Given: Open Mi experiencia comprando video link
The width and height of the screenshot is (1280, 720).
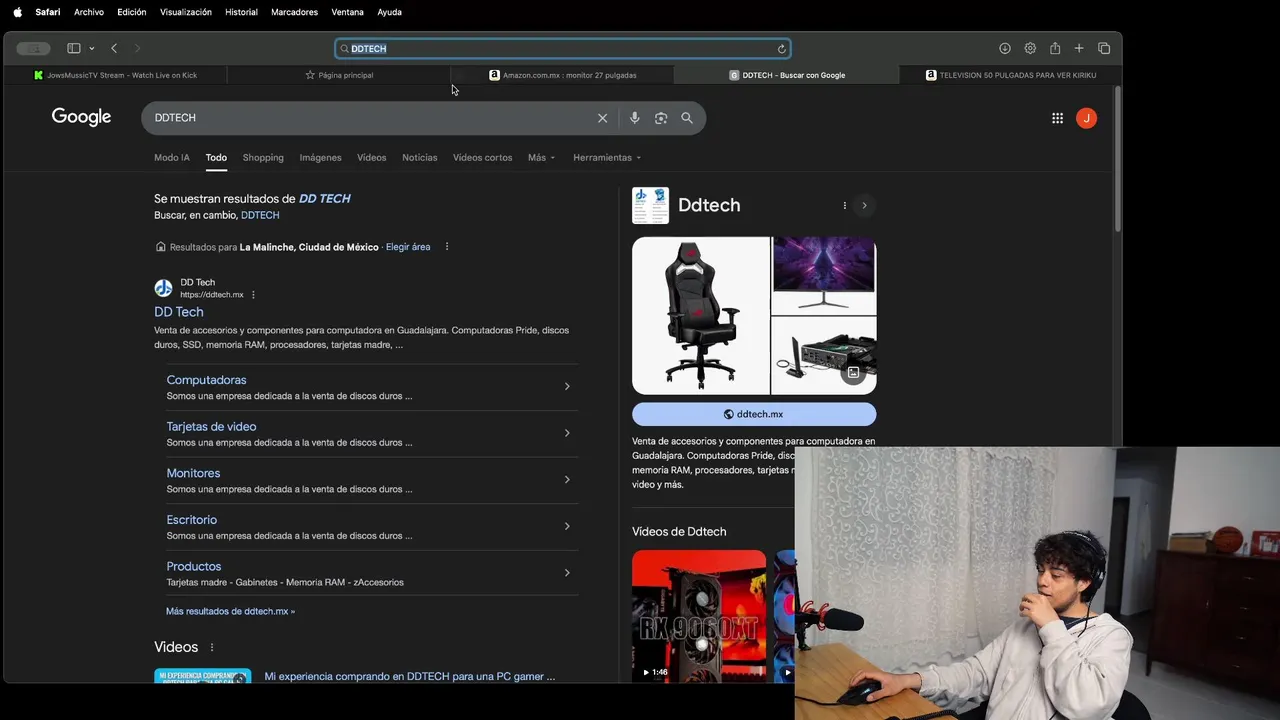Looking at the screenshot, I should click(x=409, y=676).
